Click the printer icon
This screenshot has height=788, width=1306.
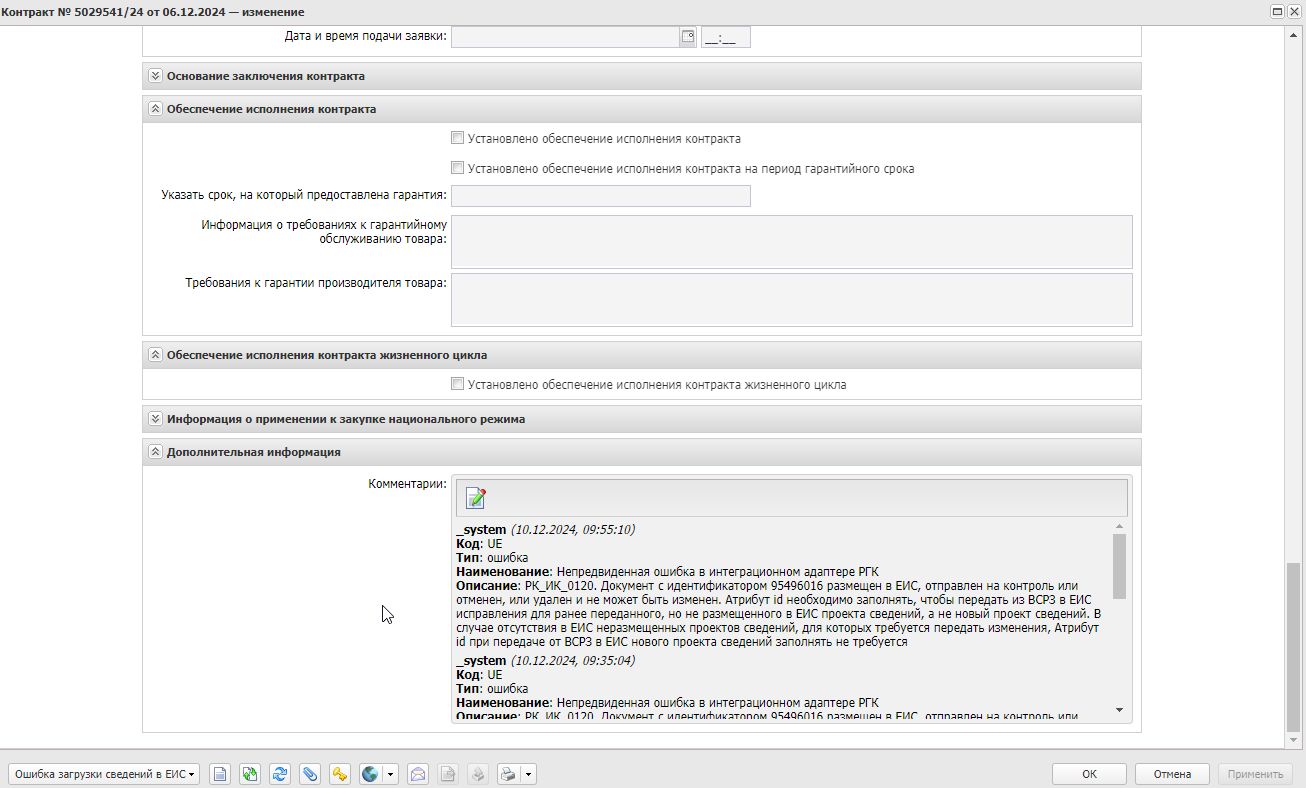click(508, 774)
